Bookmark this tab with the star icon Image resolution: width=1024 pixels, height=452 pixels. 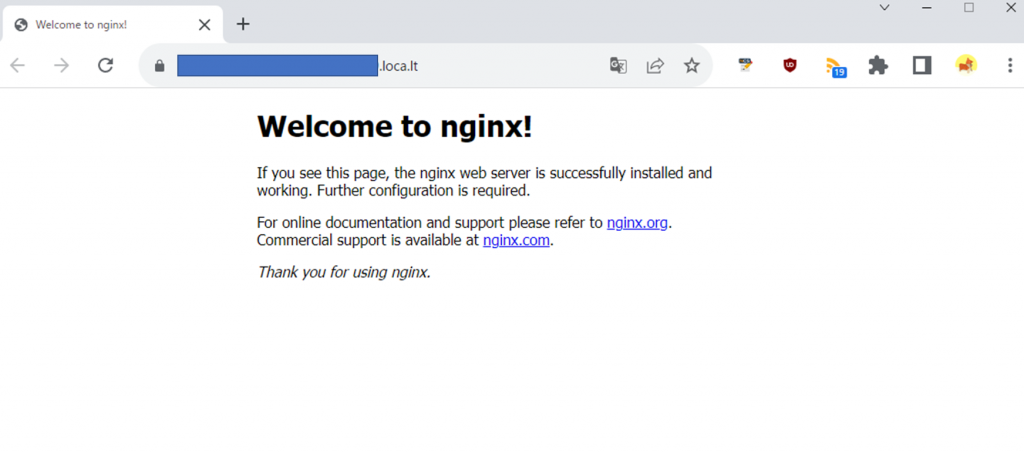[x=692, y=65]
